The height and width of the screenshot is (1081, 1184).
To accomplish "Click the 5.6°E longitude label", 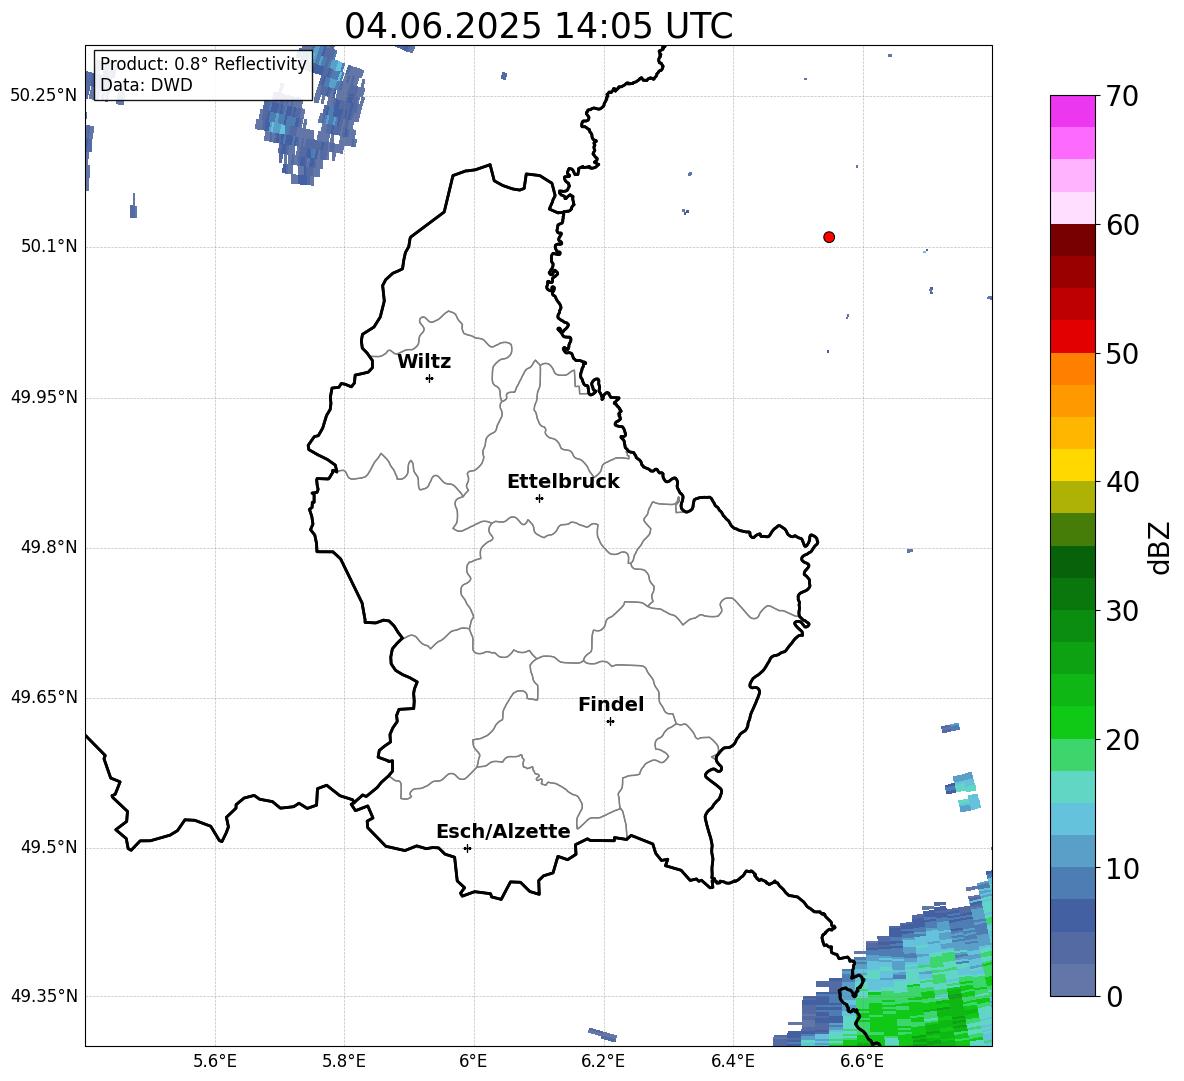I will coord(215,1061).
